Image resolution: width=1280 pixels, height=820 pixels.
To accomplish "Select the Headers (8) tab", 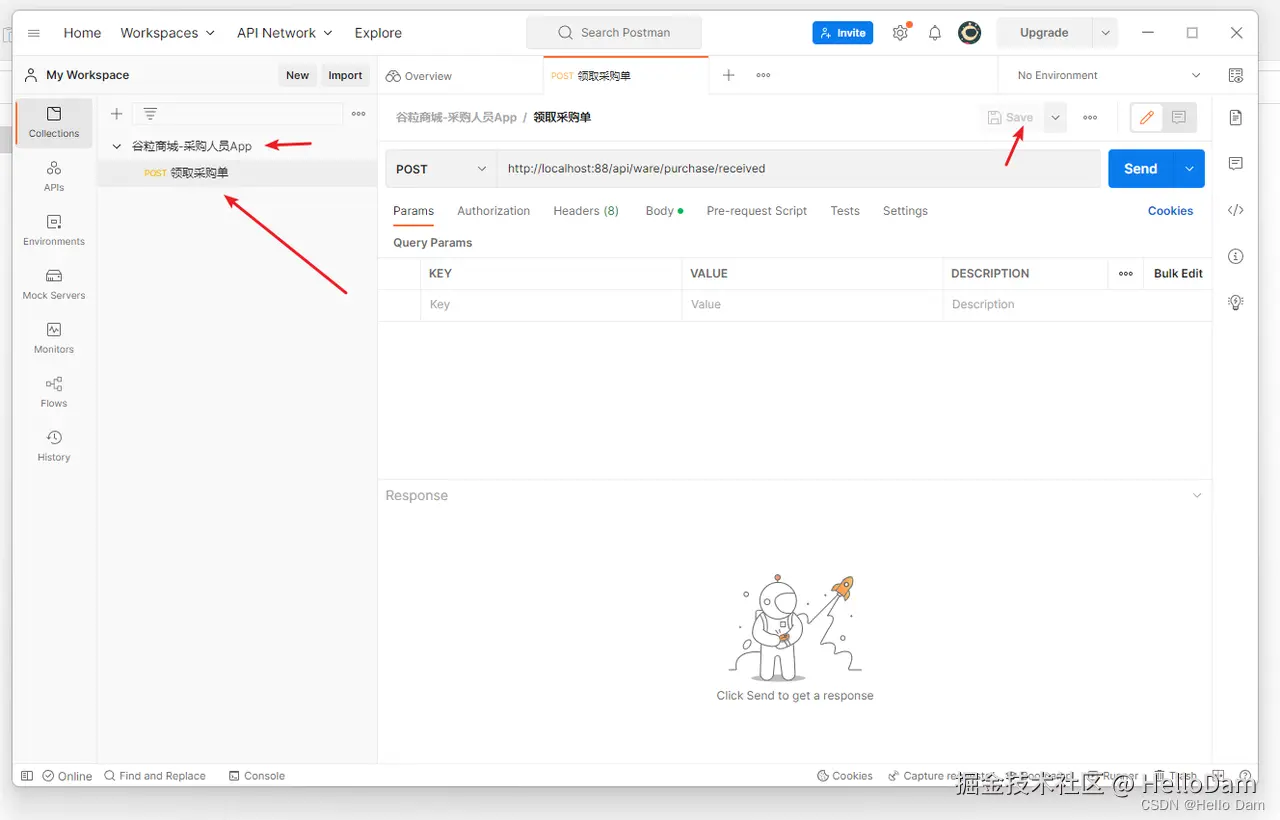I will tap(586, 211).
